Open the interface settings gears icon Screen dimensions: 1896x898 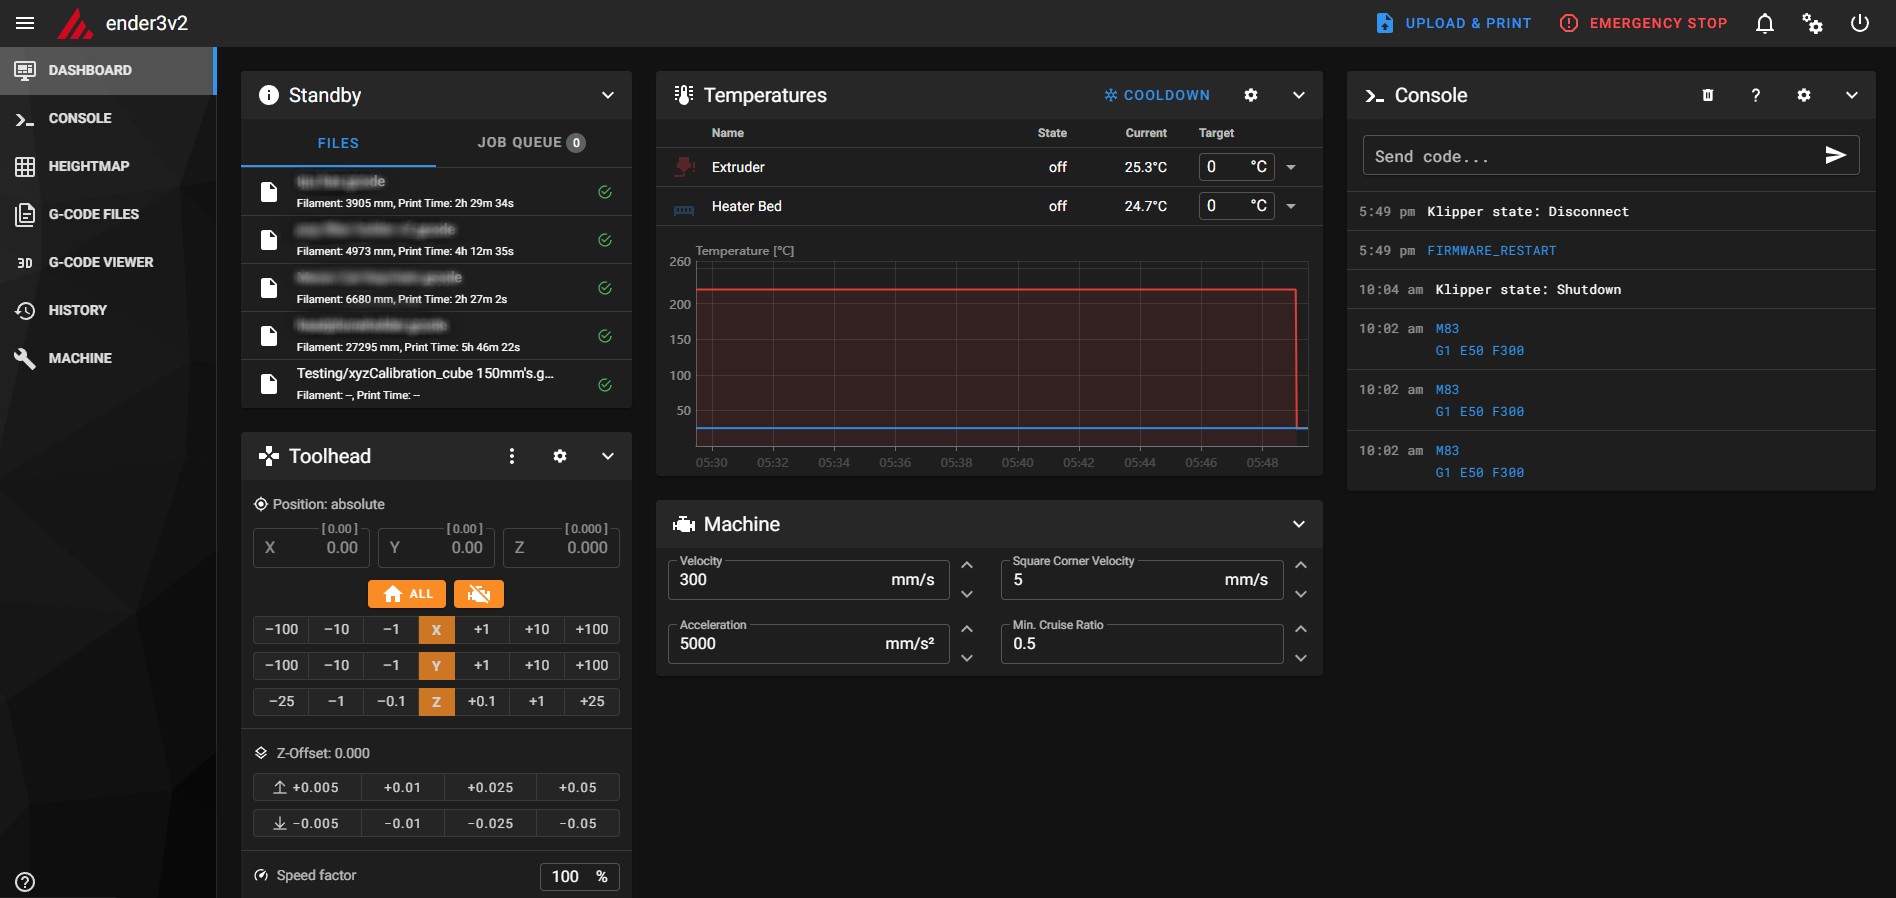pos(1812,23)
